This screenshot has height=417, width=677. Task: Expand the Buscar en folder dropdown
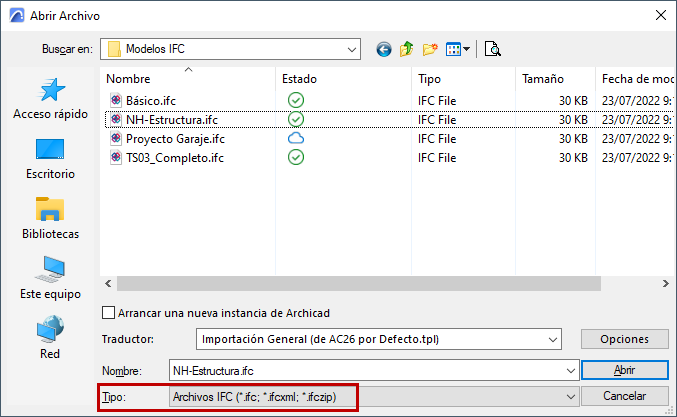tap(351, 49)
